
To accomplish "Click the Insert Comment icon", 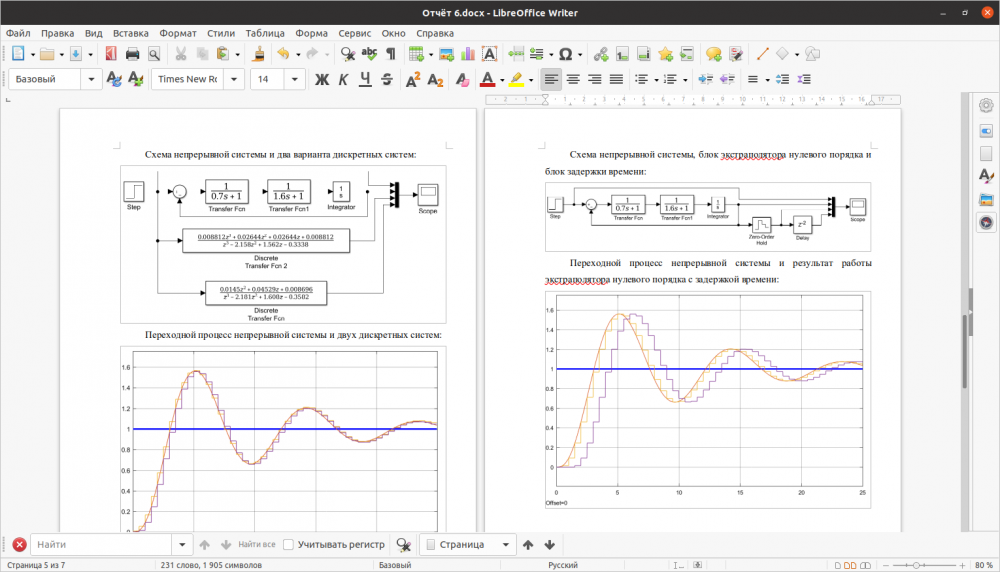I will pos(713,54).
